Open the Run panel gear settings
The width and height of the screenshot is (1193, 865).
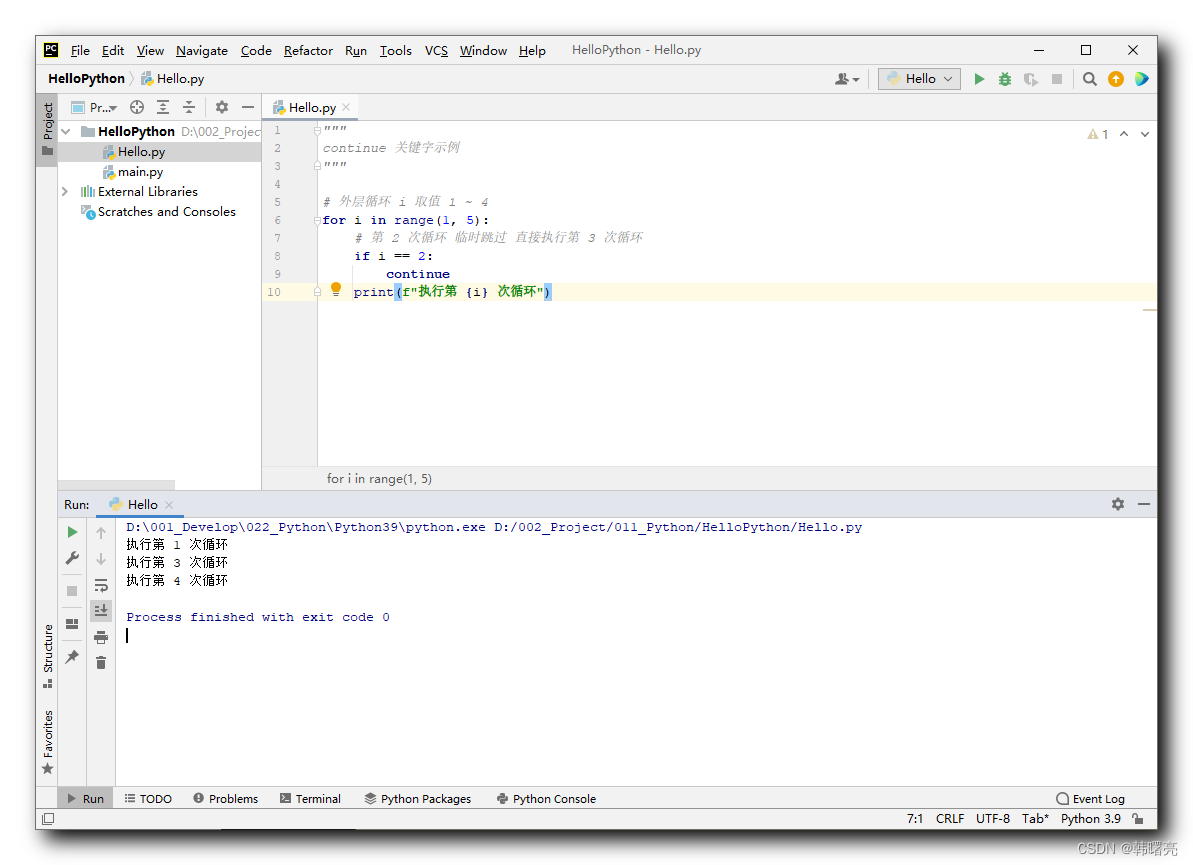[1118, 504]
